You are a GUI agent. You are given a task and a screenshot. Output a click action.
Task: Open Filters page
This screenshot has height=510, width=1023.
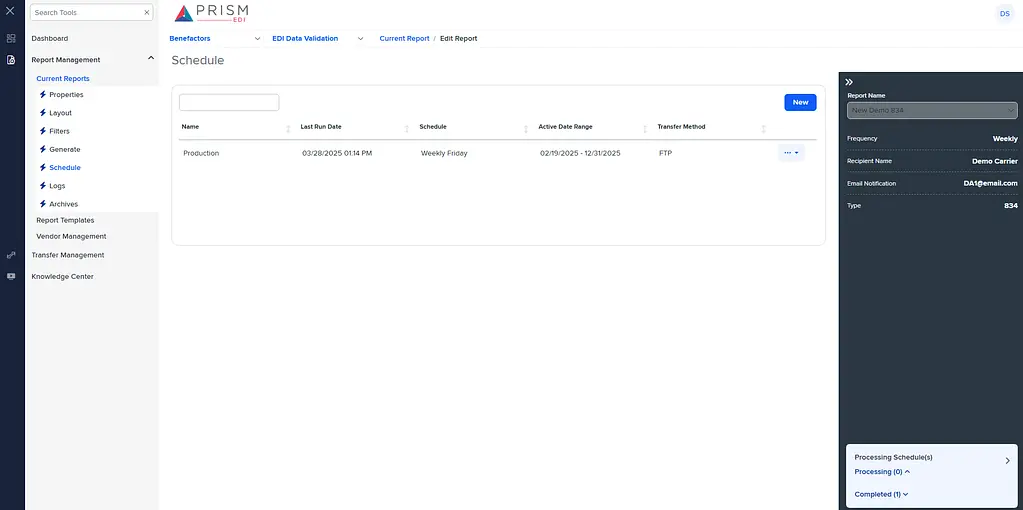[x=59, y=131]
